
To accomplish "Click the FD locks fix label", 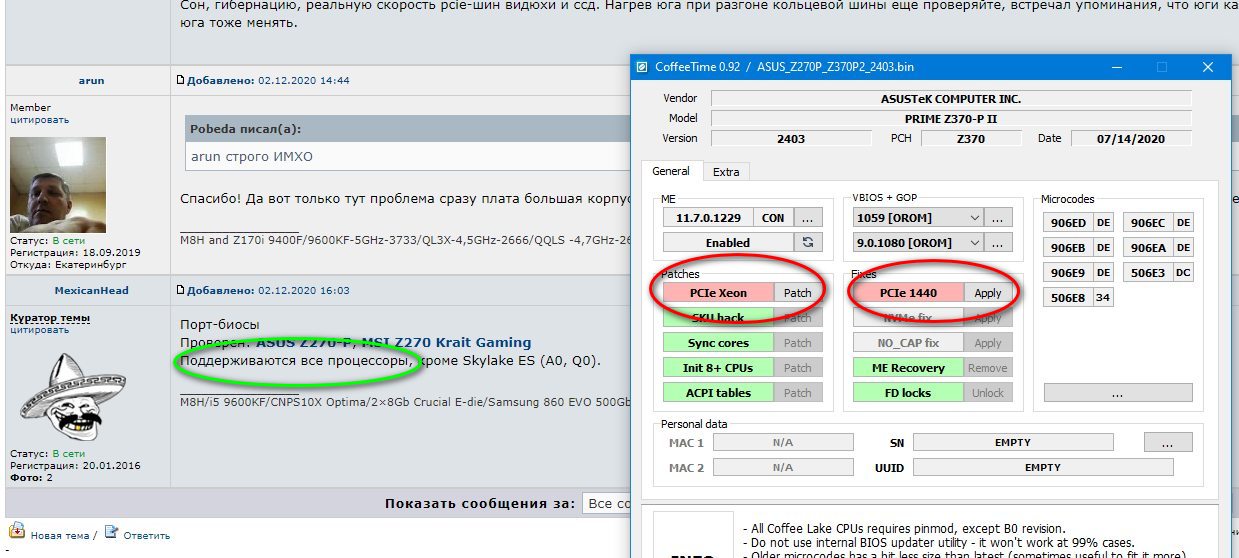I will click(909, 393).
